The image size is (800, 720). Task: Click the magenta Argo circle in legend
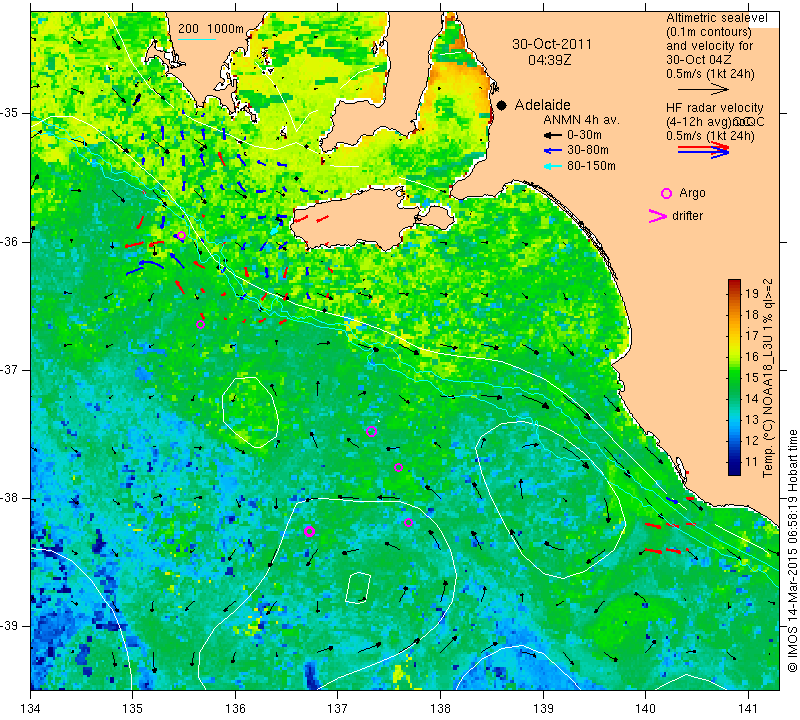click(666, 193)
